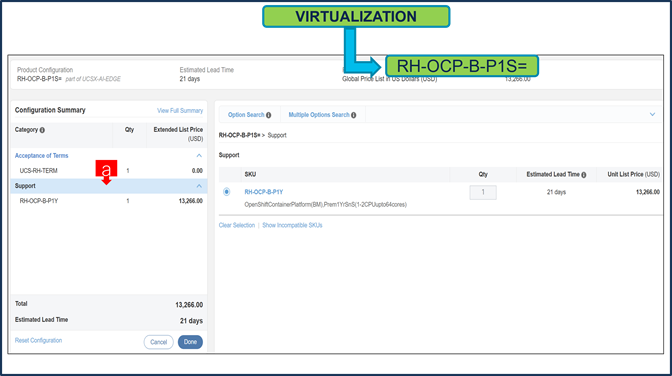The height and width of the screenshot is (376, 672).
Task: Click Unit List Price (USD) column header
Action: coord(633,174)
